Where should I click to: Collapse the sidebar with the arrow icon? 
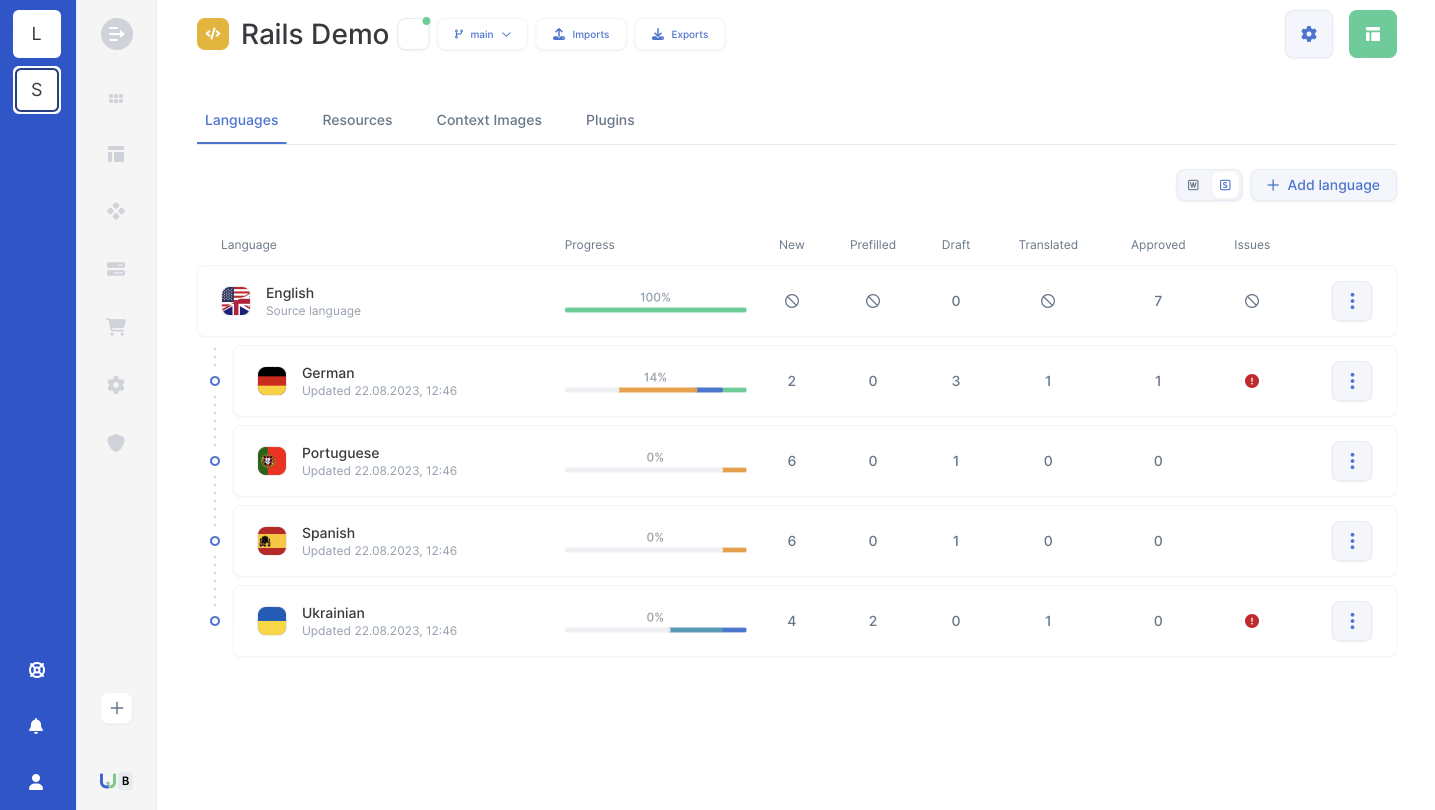click(x=116, y=34)
